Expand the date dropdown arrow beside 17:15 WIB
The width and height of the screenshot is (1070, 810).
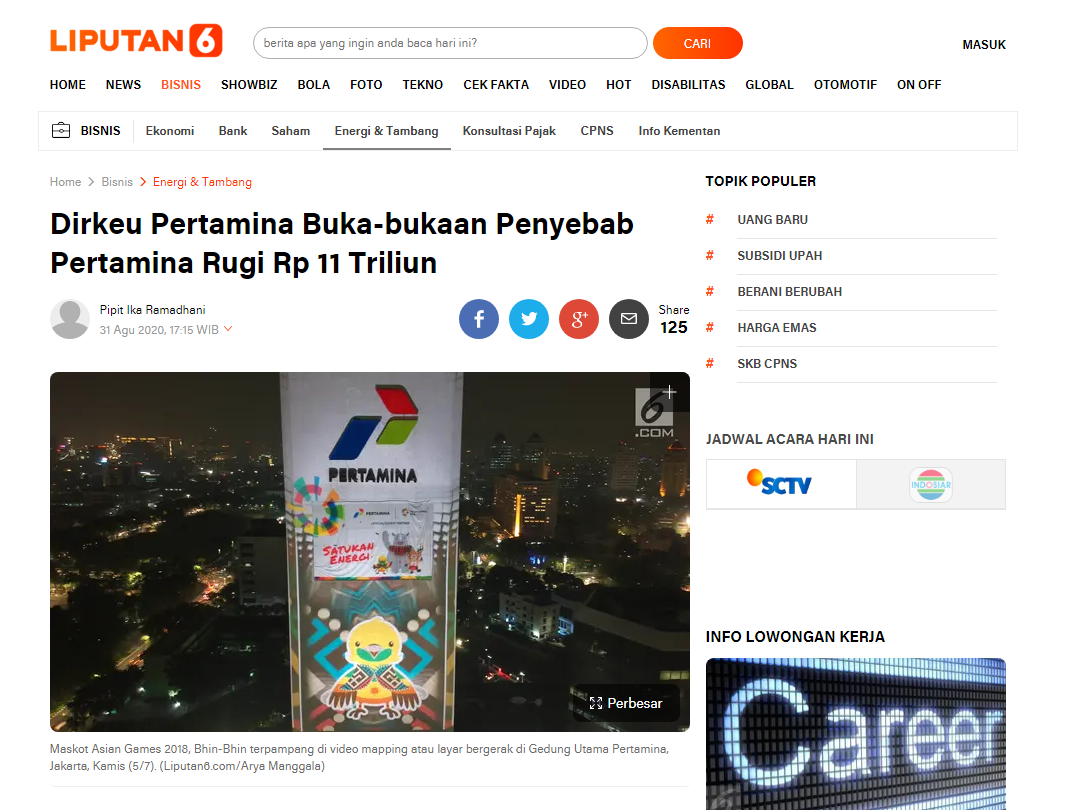click(228, 329)
